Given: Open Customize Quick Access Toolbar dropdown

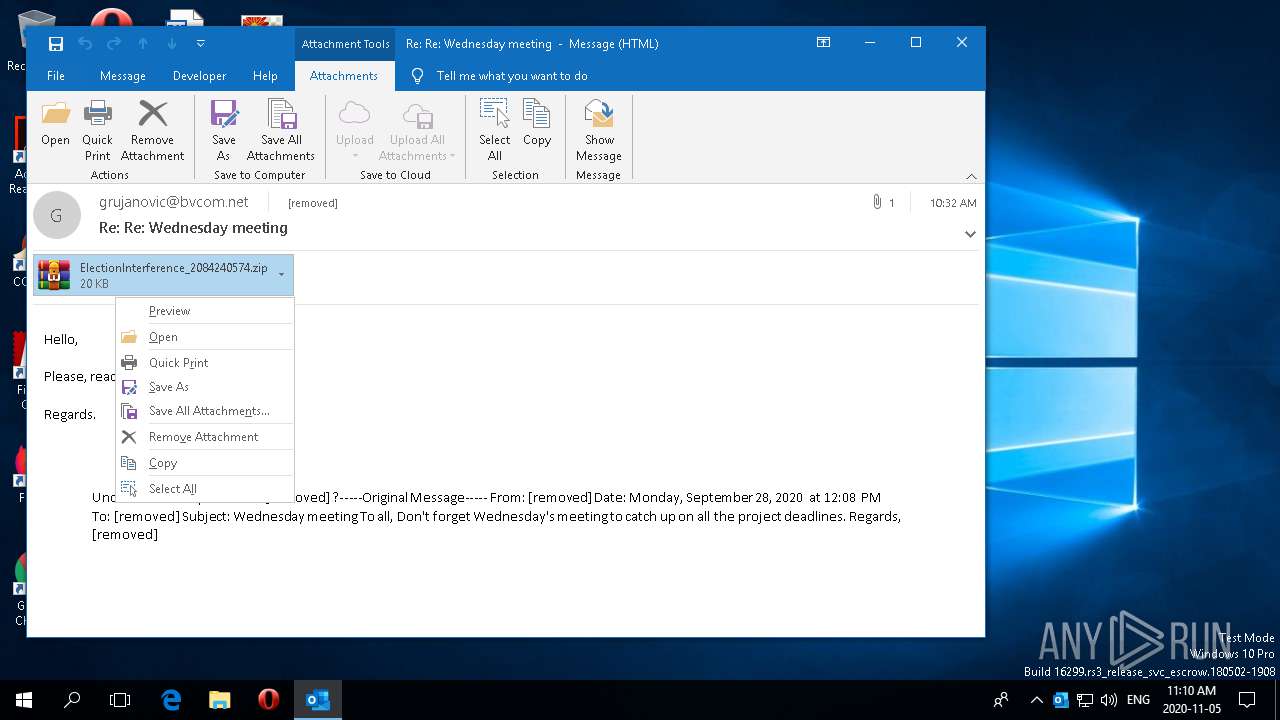Looking at the screenshot, I should pos(200,43).
